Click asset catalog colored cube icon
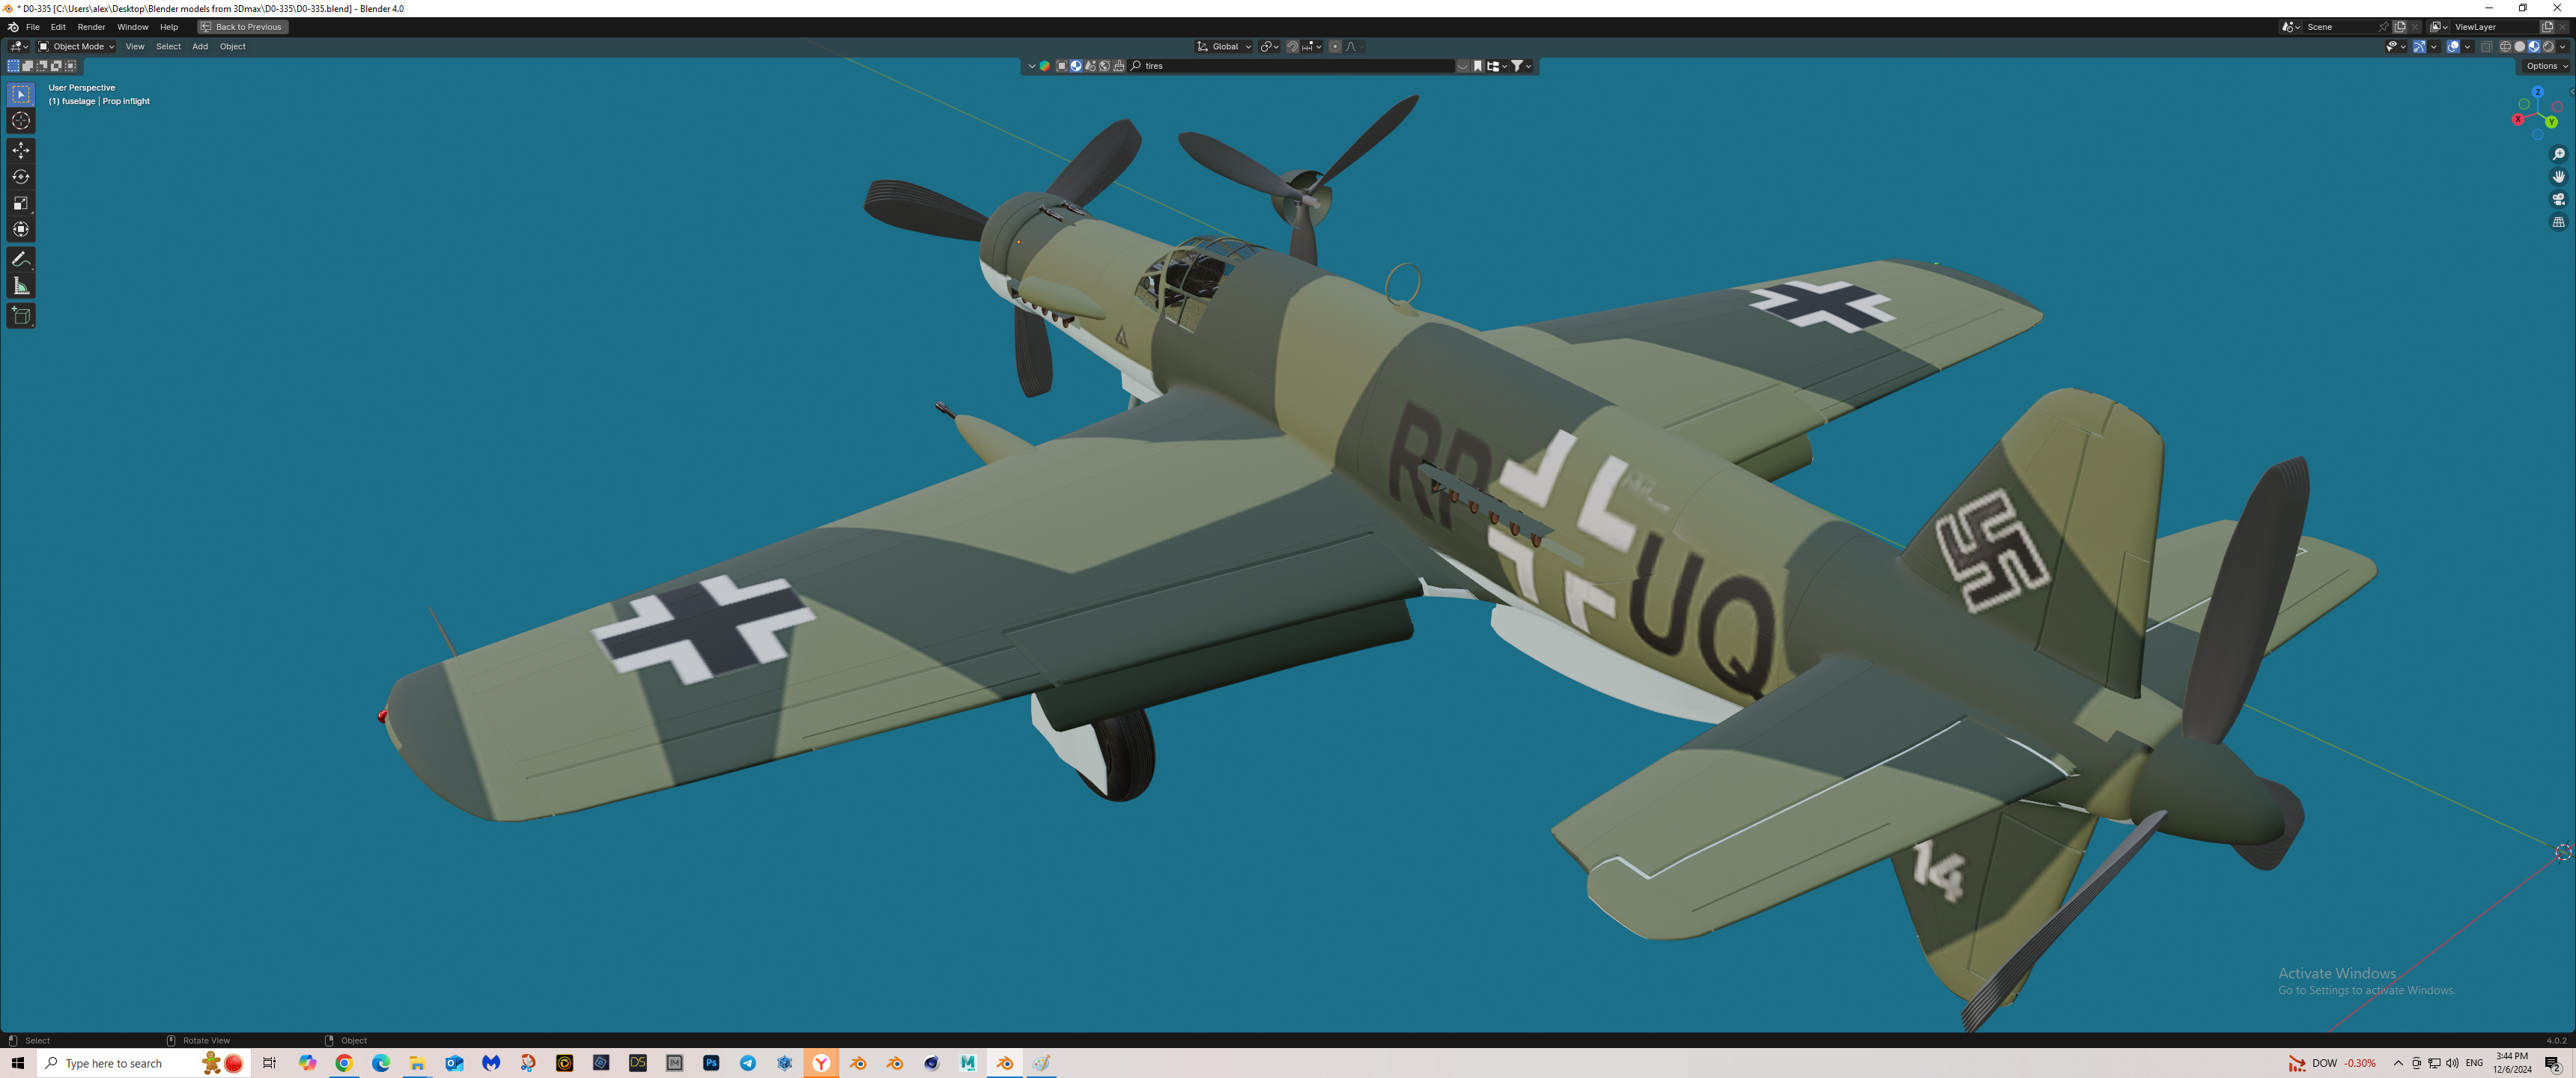 [x=1045, y=66]
